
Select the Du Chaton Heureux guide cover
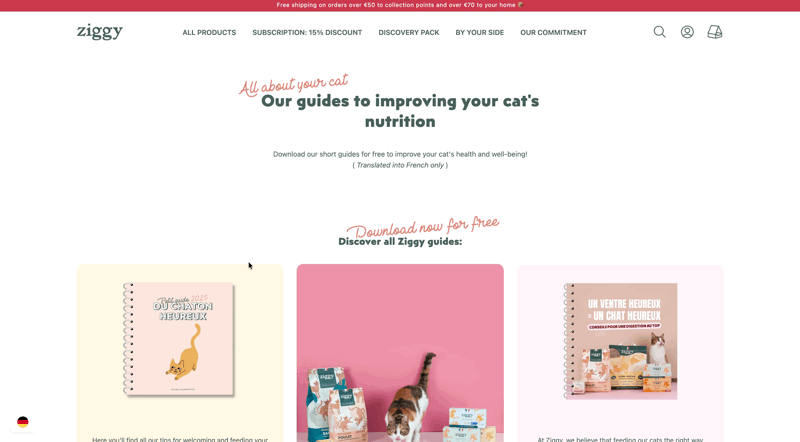(179, 339)
